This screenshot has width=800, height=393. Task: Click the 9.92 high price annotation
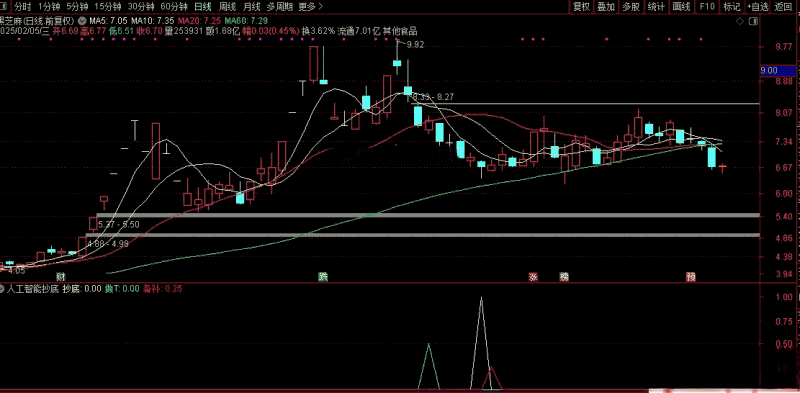tap(415, 44)
